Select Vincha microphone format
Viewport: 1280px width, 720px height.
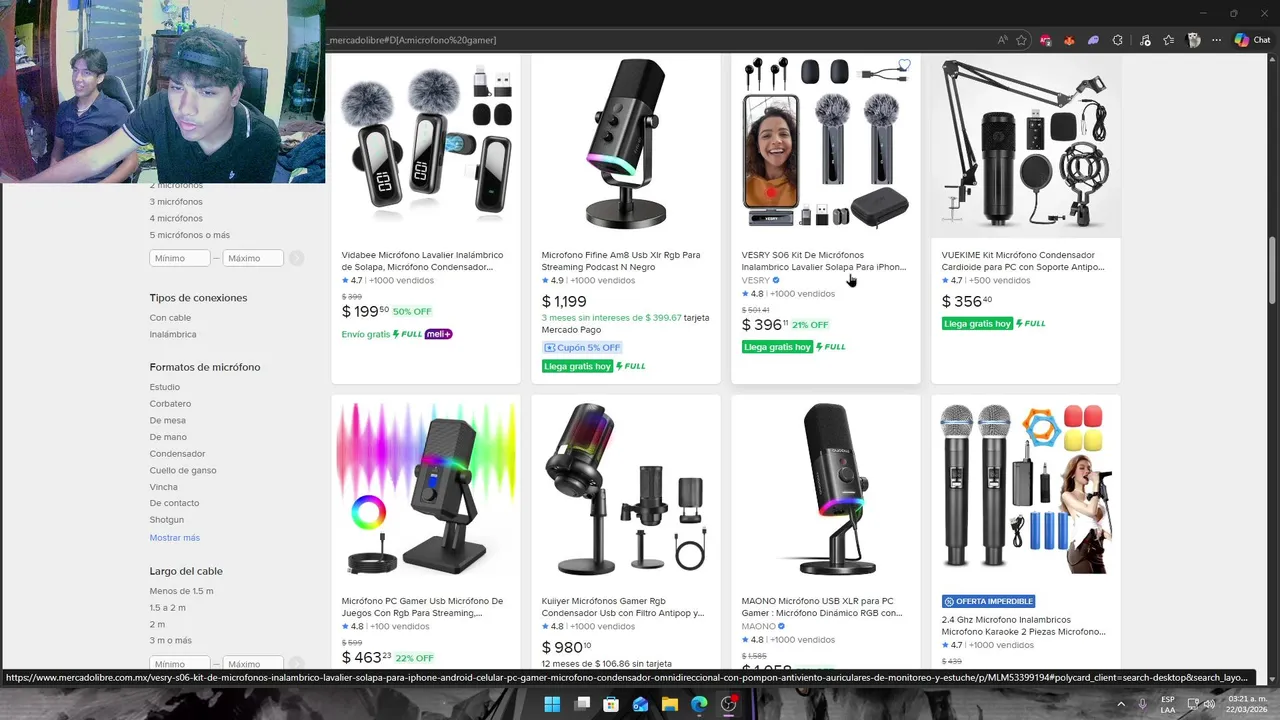click(x=164, y=487)
